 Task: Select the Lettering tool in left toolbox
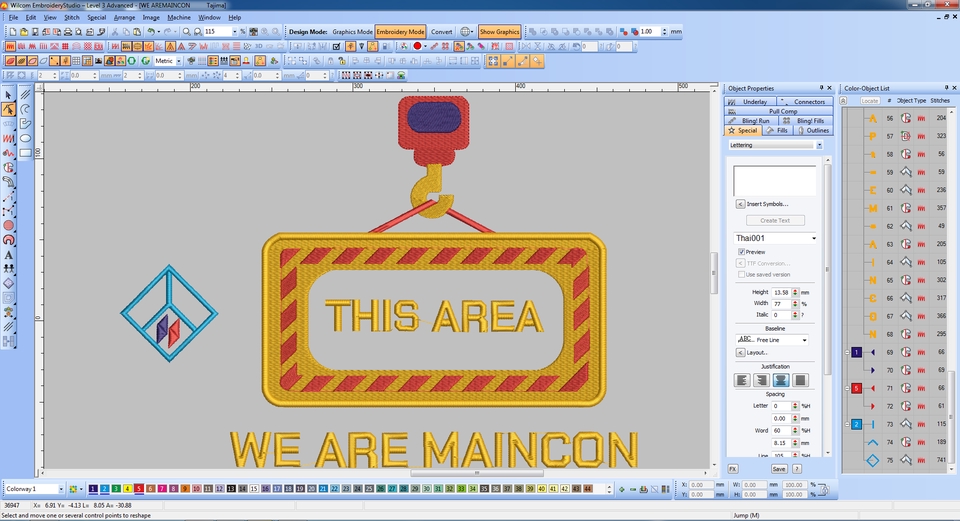coord(9,255)
